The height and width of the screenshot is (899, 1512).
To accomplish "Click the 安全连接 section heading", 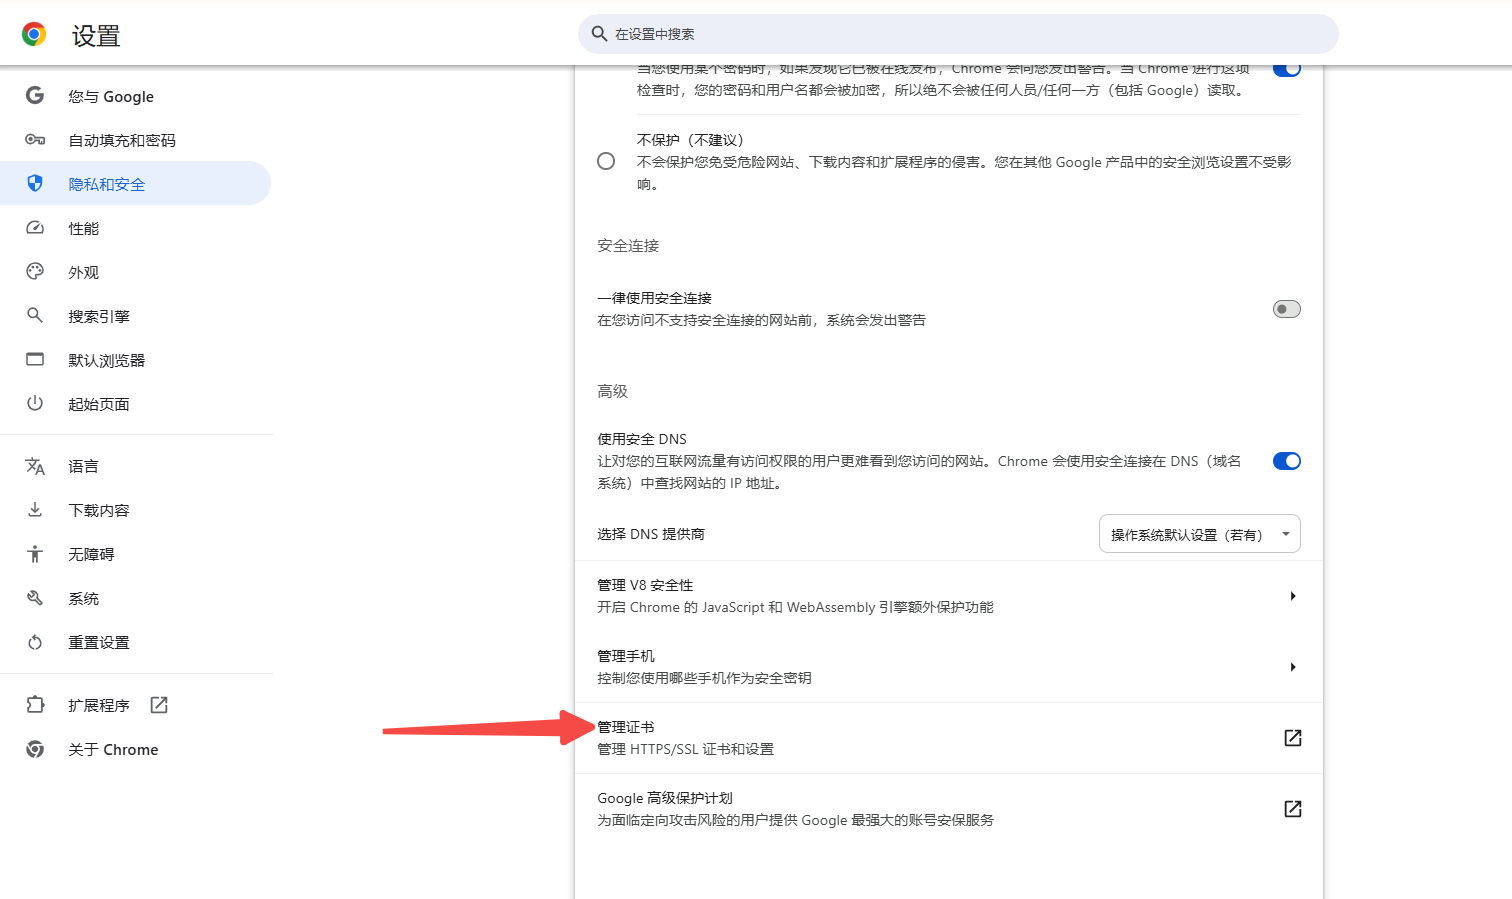I will point(628,245).
